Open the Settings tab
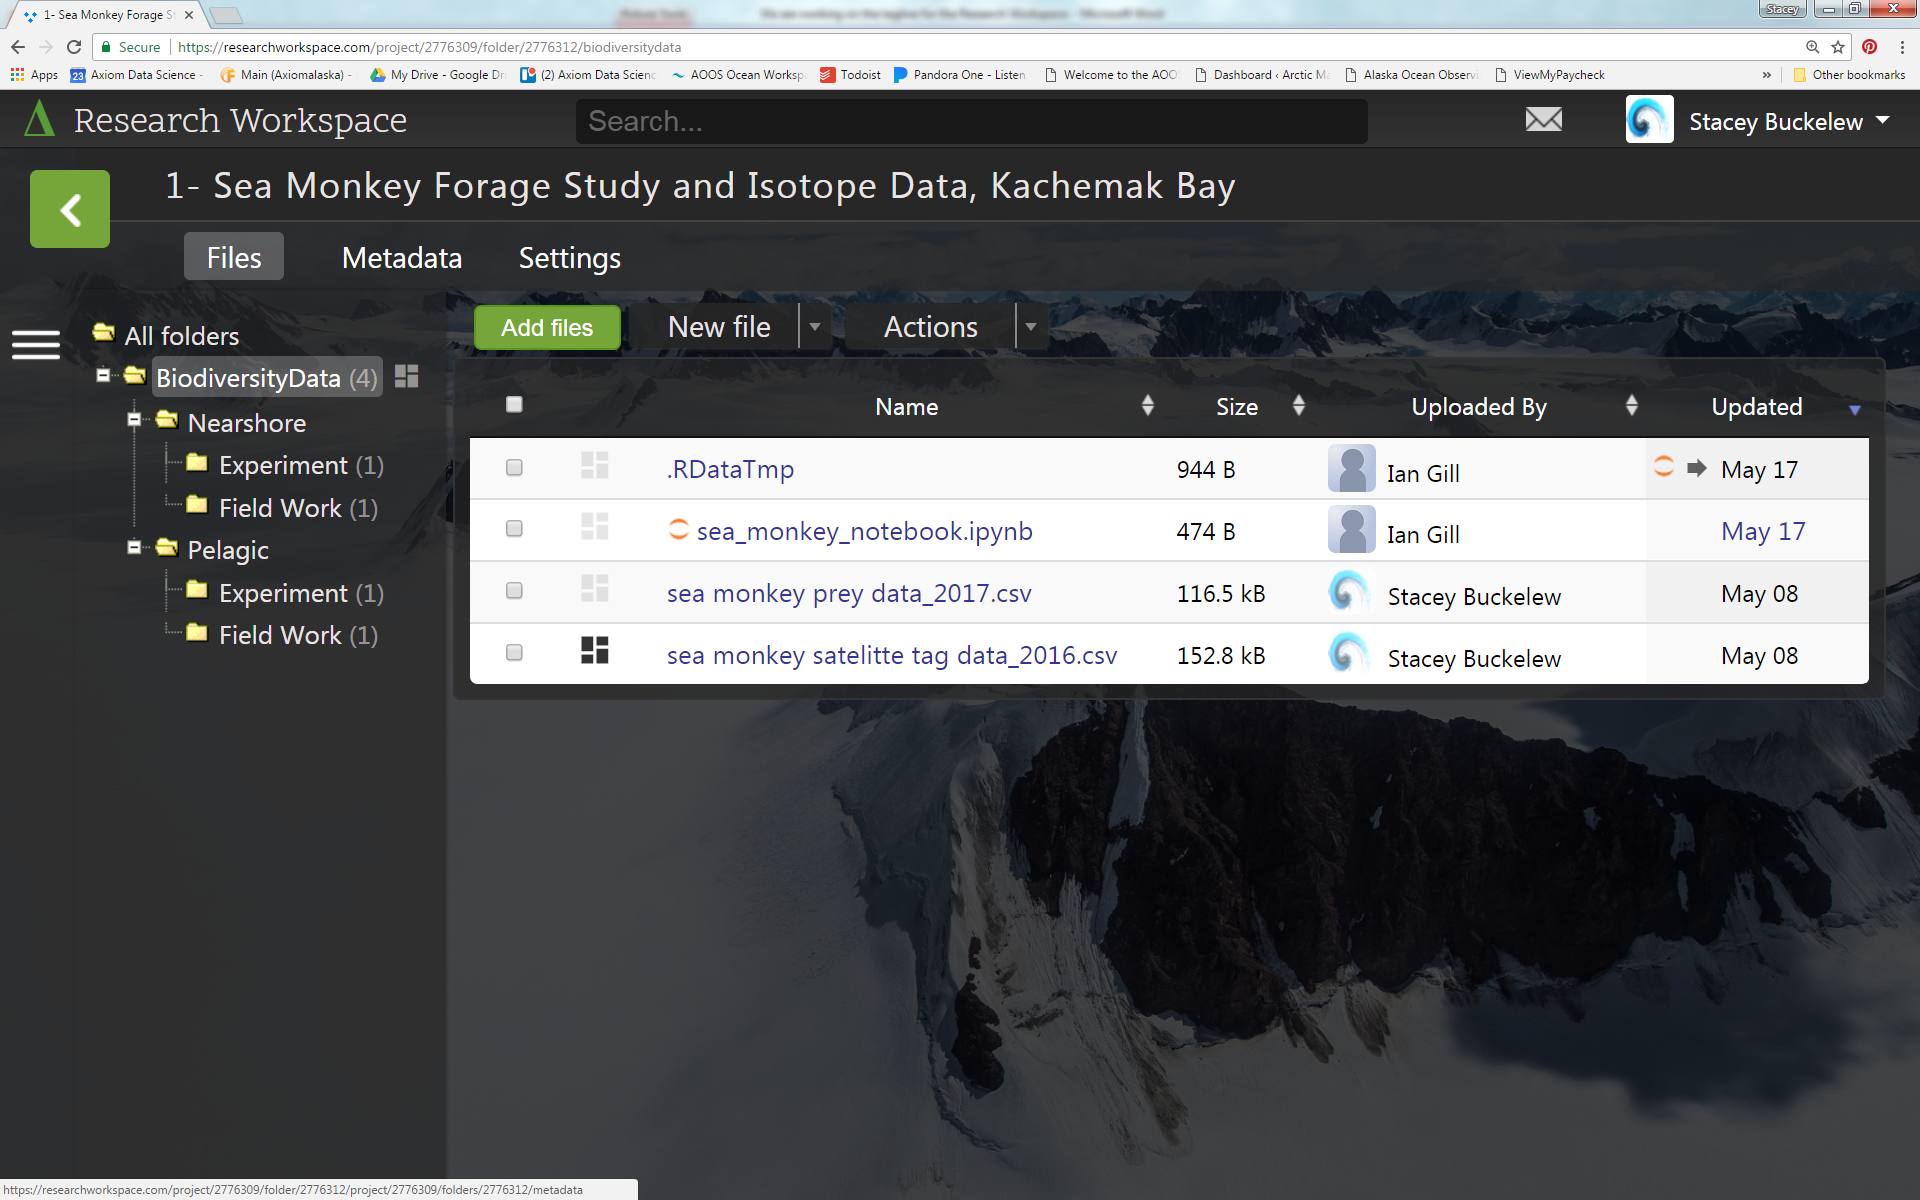This screenshot has height=1200, width=1920. pos(569,258)
